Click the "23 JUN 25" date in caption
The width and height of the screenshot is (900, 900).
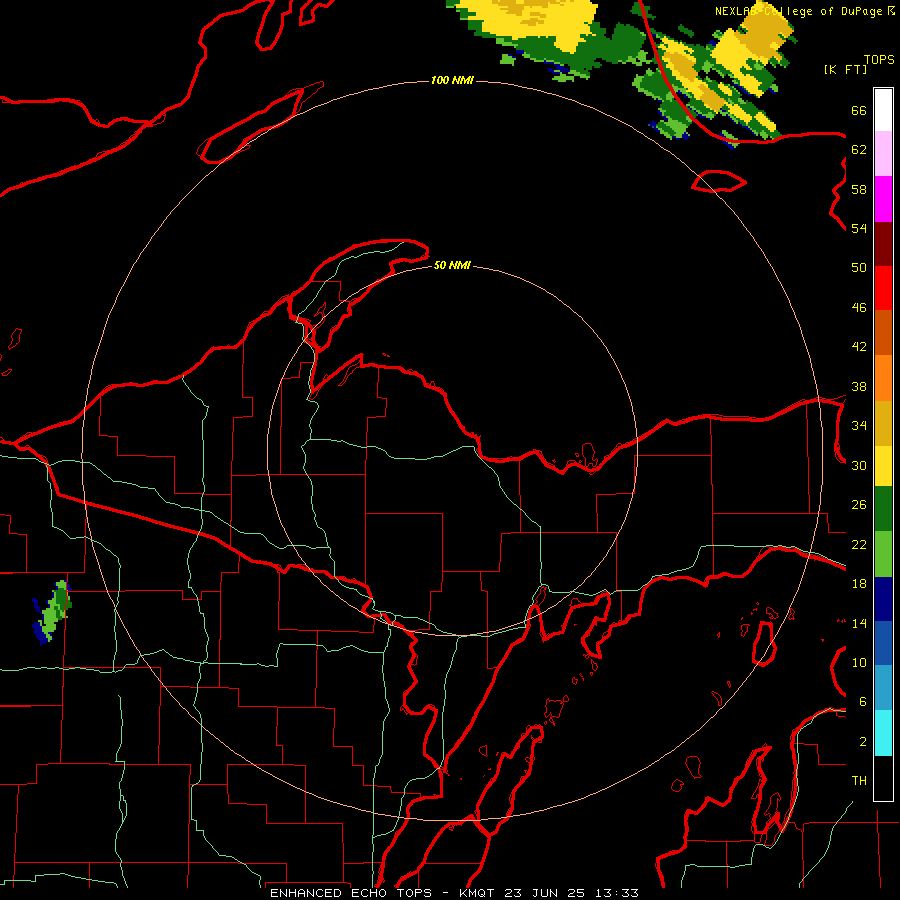click(545, 893)
